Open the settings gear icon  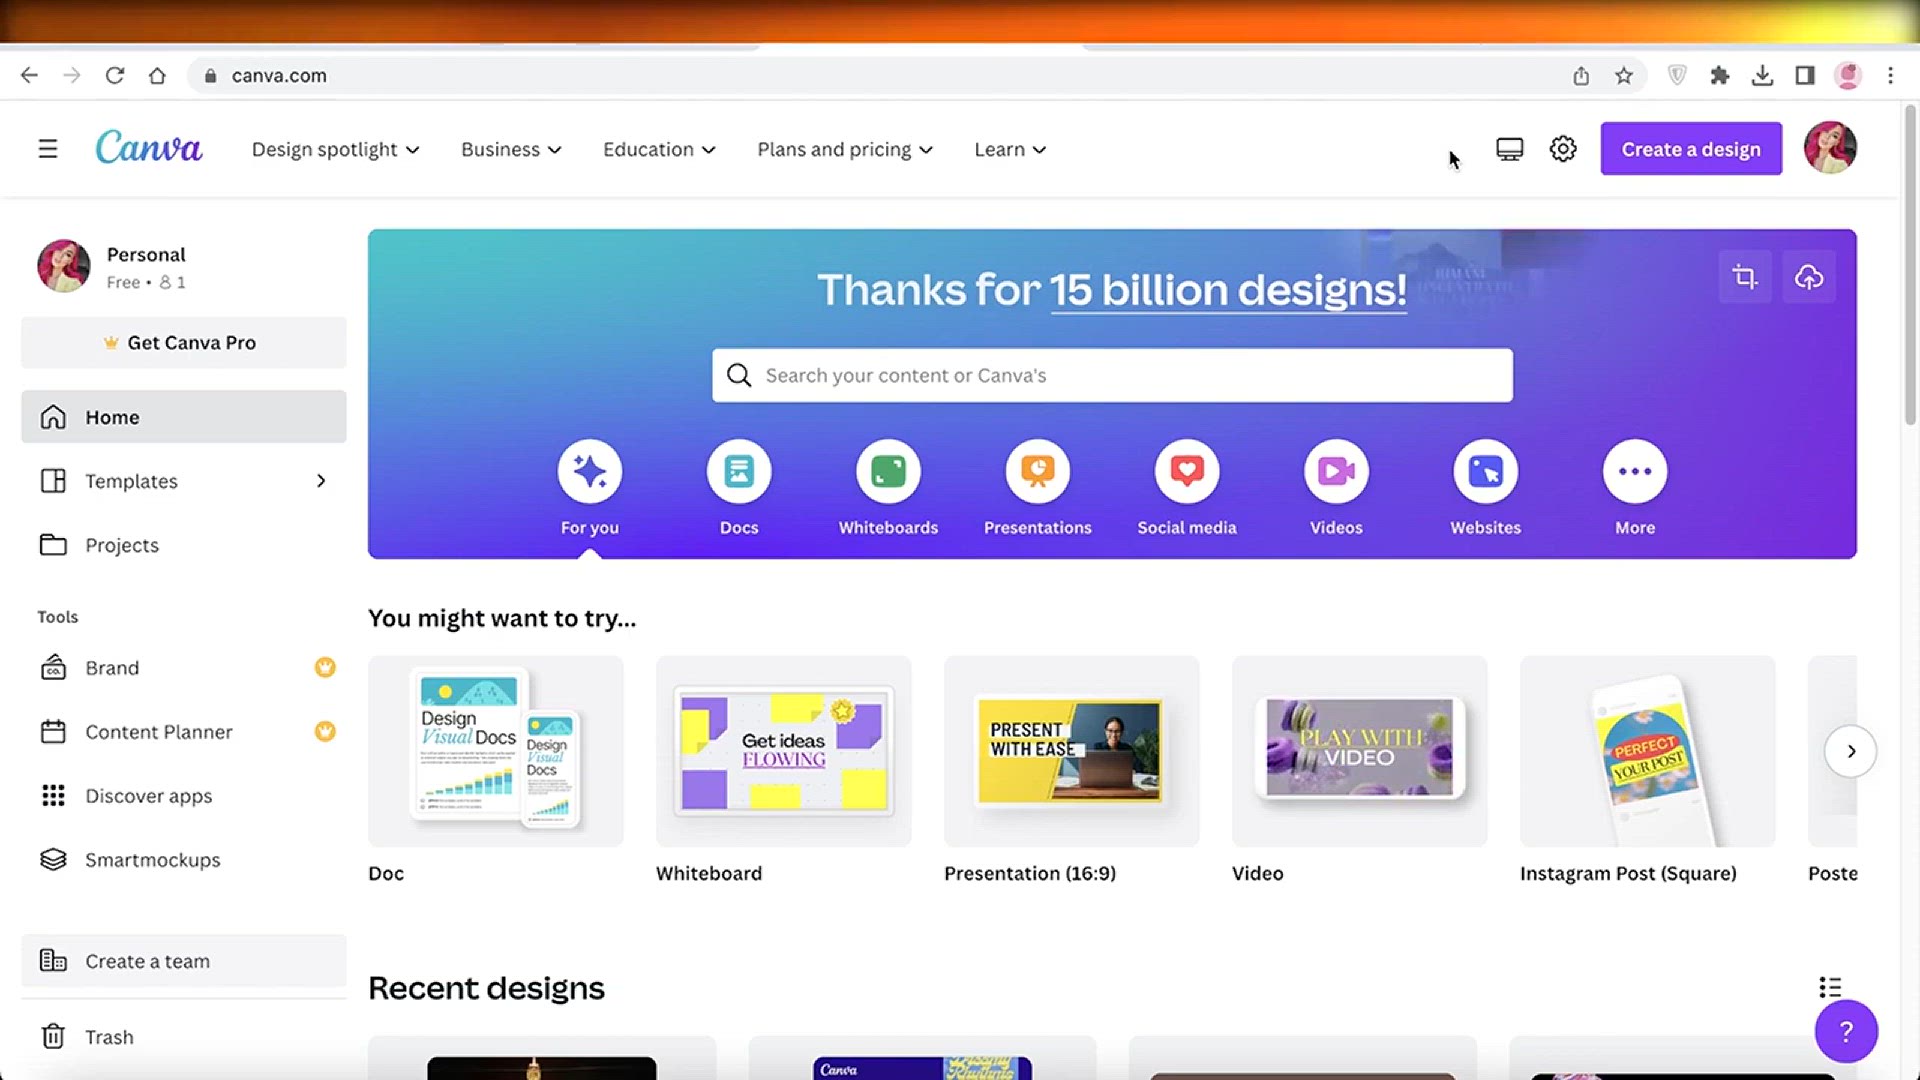(1563, 149)
